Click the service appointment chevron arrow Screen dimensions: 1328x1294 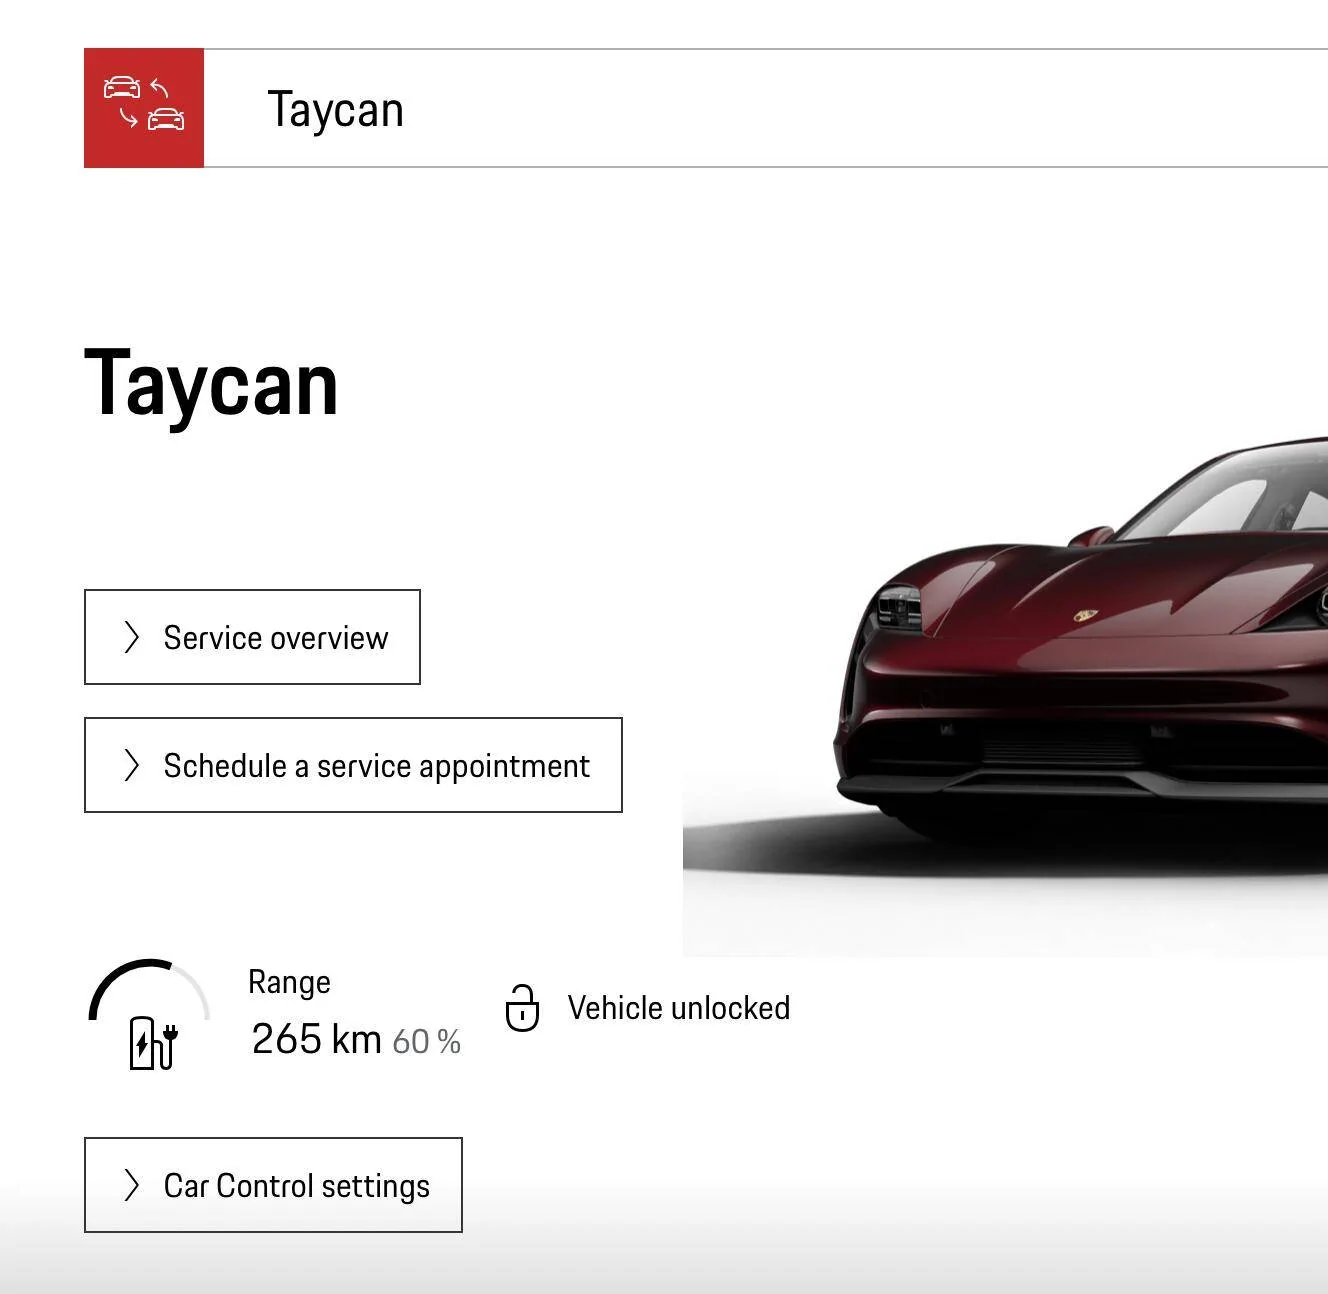(131, 765)
